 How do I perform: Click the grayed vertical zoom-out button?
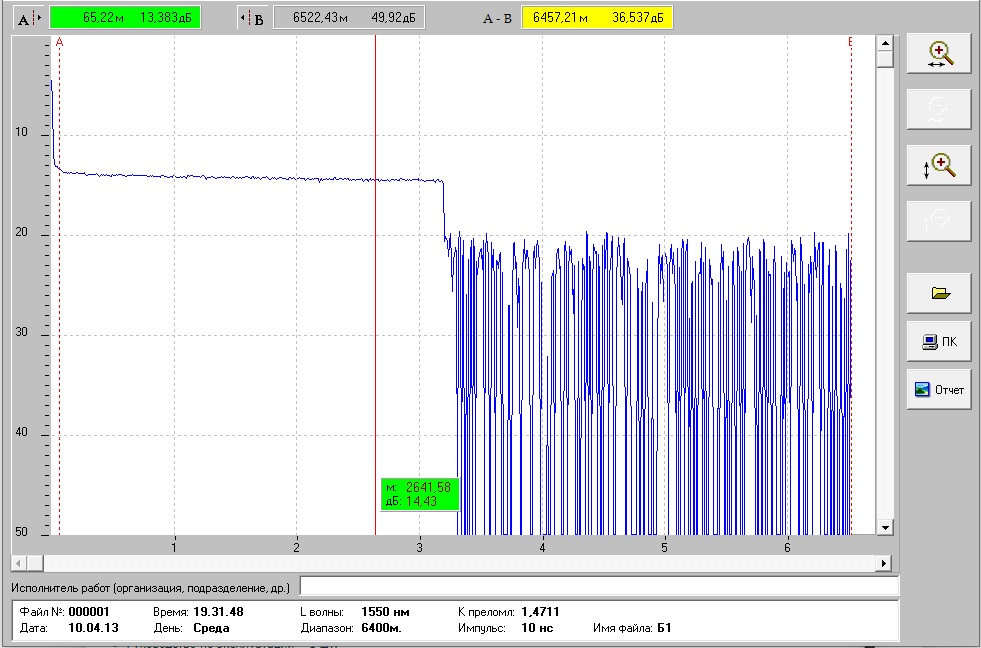click(939, 221)
